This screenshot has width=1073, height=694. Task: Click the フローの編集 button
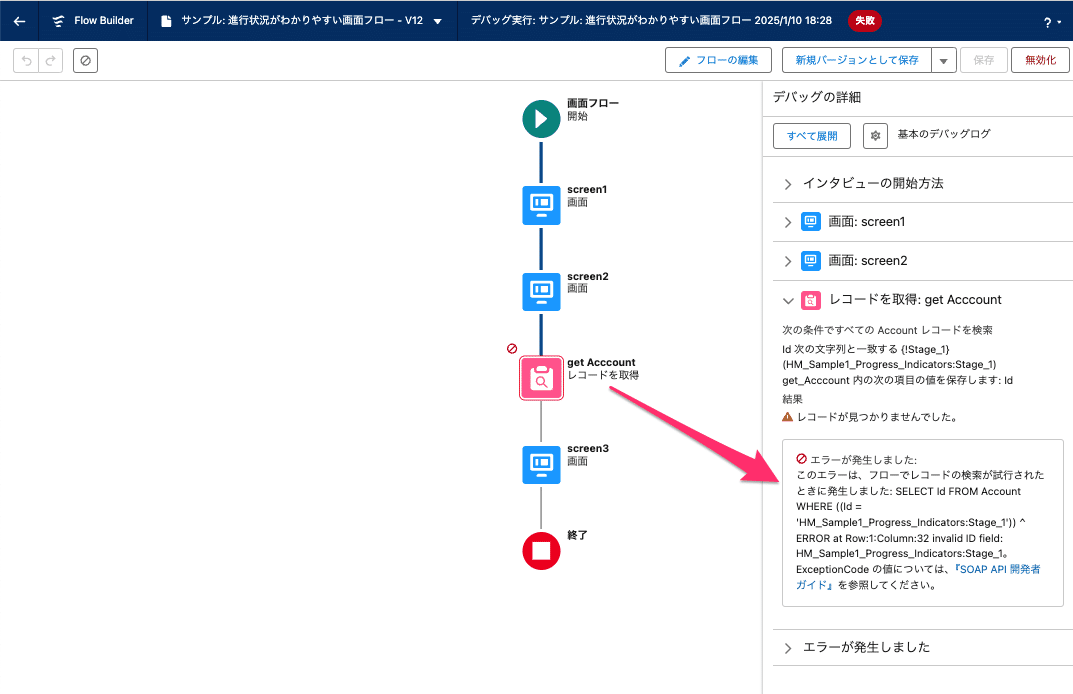coord(719,60)
